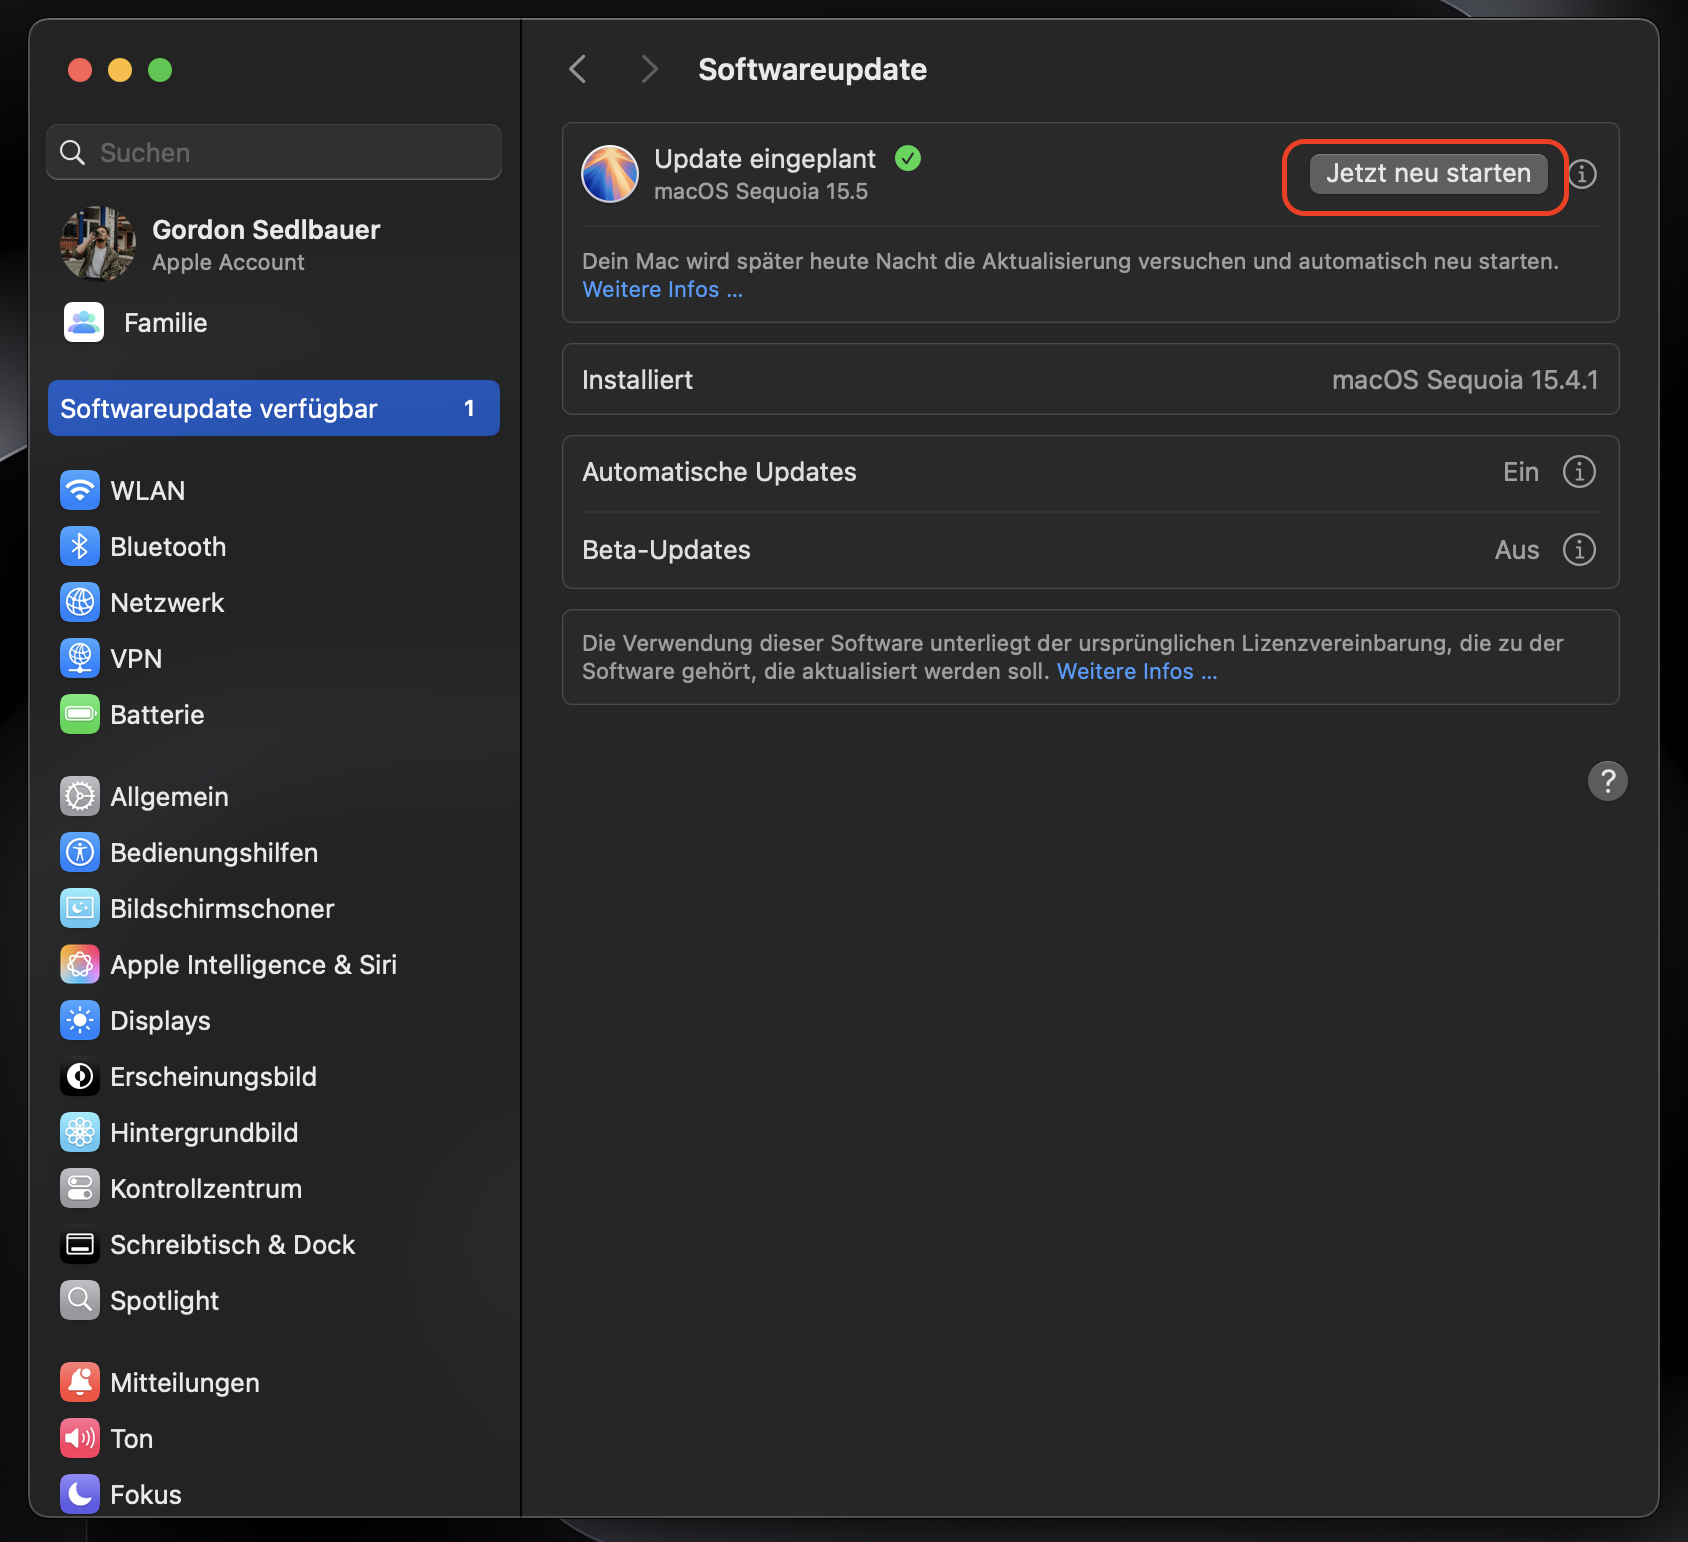The image size is (1688, 1542).
Task: Click the forward navigation chevron
Action: click(x=649, y=68)
